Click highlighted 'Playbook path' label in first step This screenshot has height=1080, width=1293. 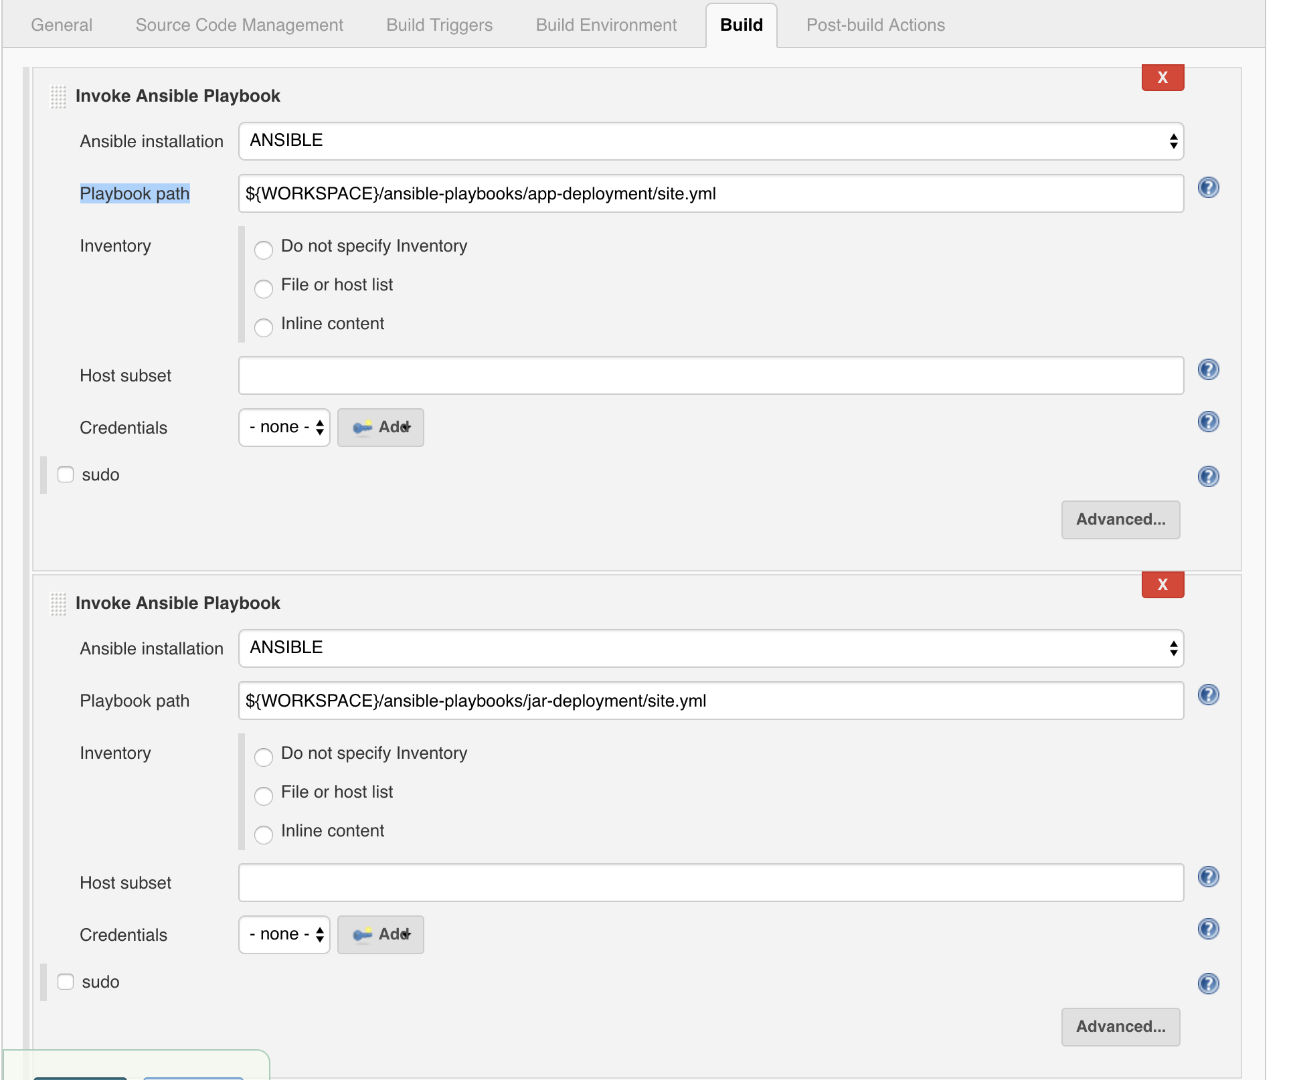click(135, 194)
